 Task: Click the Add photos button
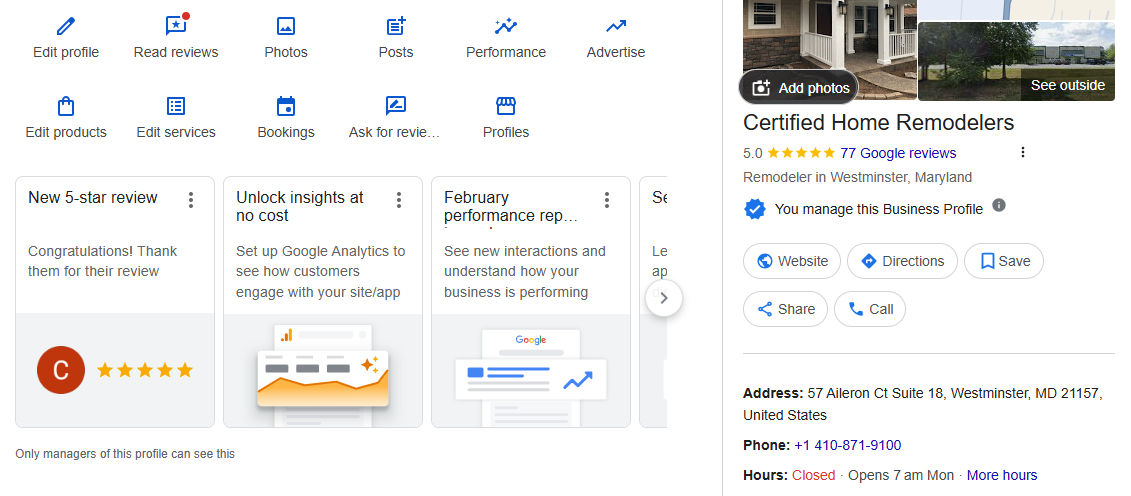pyautogui.click(x=799, y=88)
